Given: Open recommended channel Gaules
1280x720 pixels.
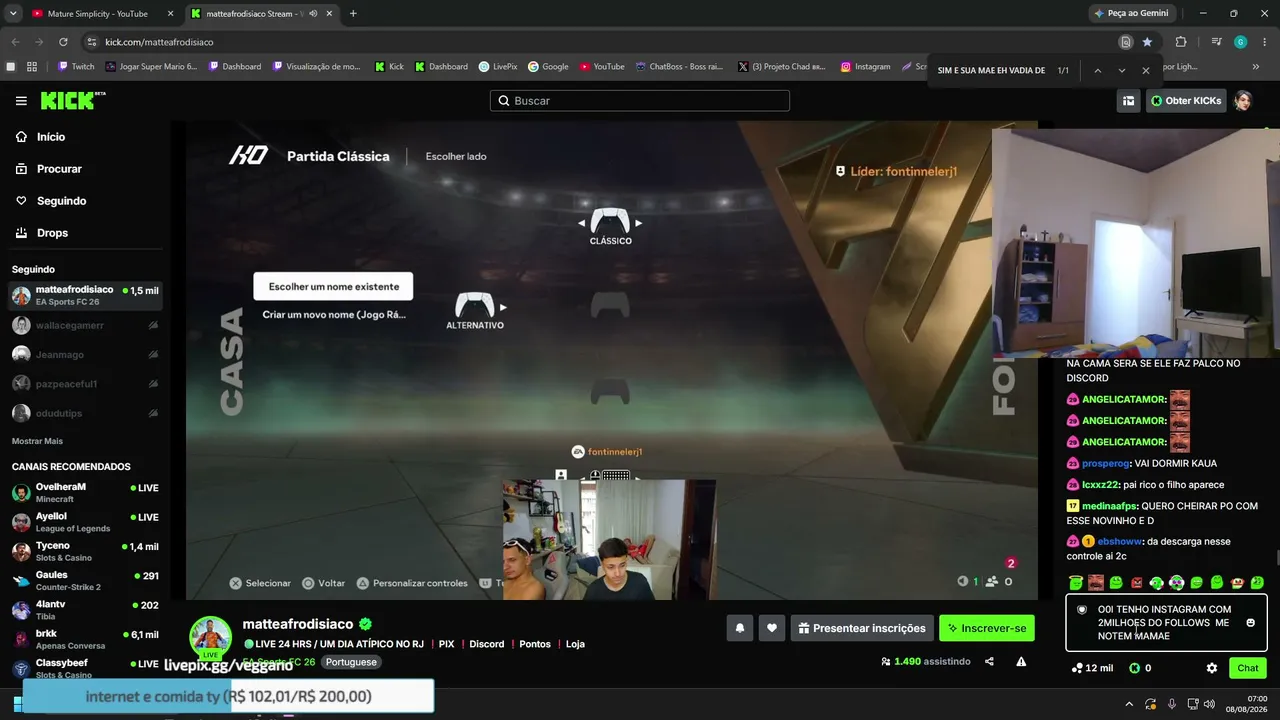Looking at the screenshot, I should [x=85, y=580].
